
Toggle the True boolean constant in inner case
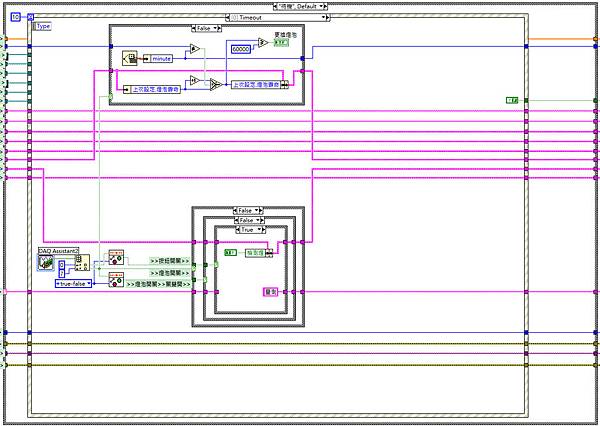click(x=230, y=253)
